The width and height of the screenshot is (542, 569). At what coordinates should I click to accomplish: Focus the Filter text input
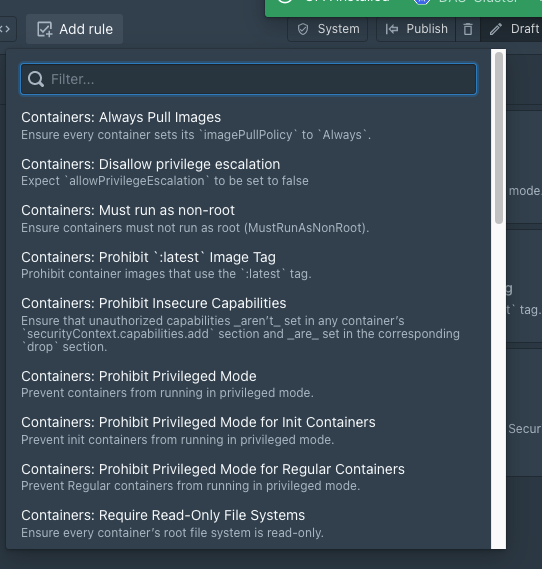249,79
